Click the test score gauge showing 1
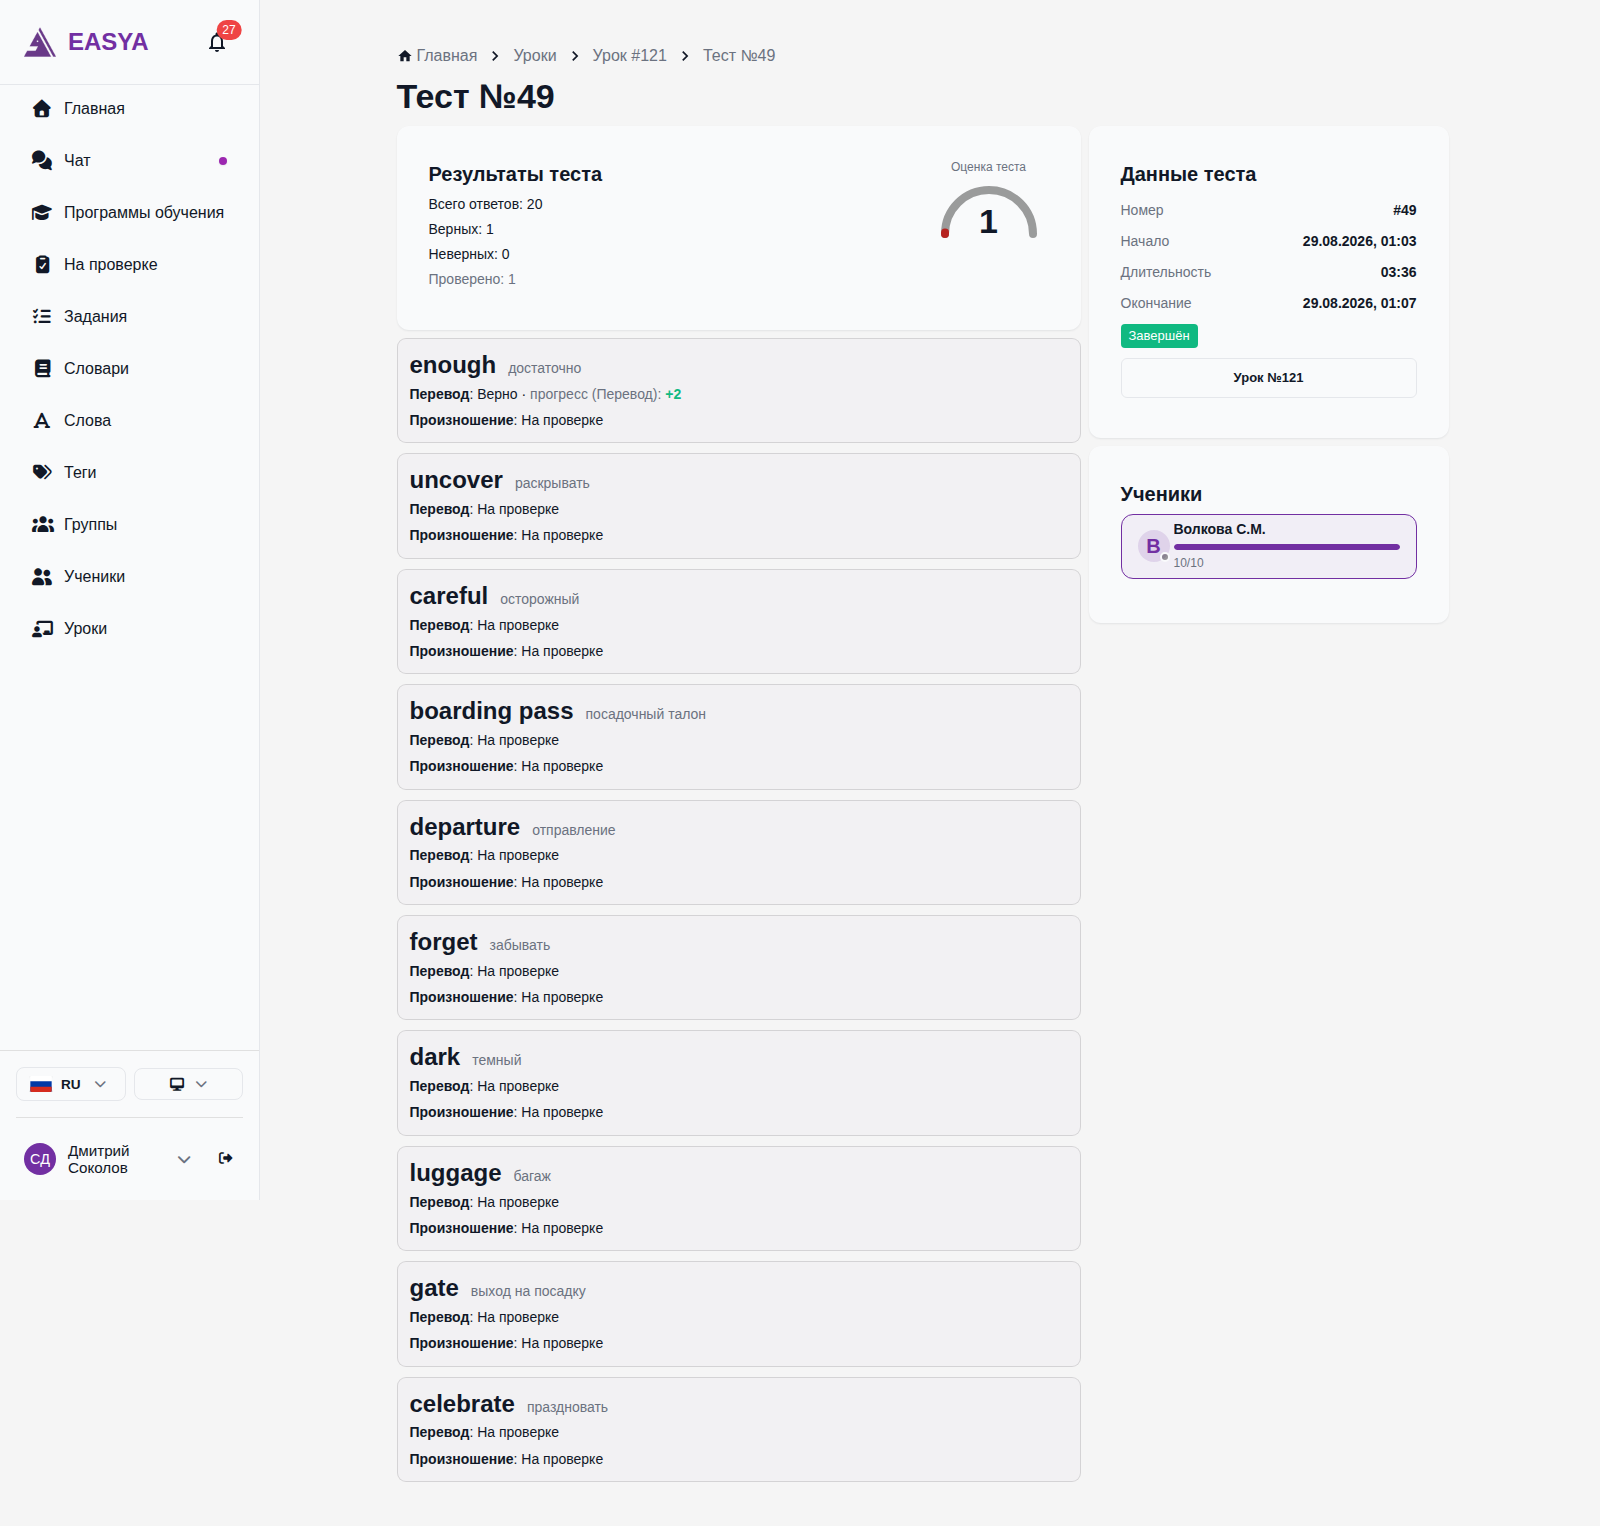The image size is (1600, 1526). click(988, 212)
